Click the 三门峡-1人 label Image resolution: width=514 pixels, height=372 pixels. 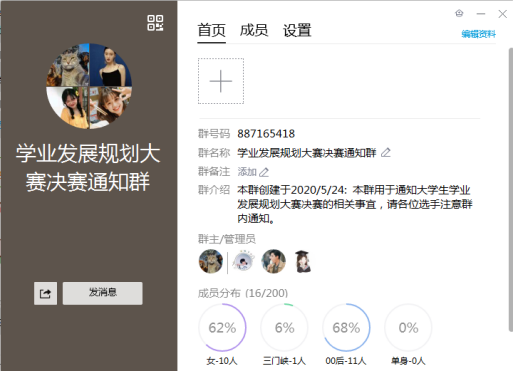(x=284, y=361)
